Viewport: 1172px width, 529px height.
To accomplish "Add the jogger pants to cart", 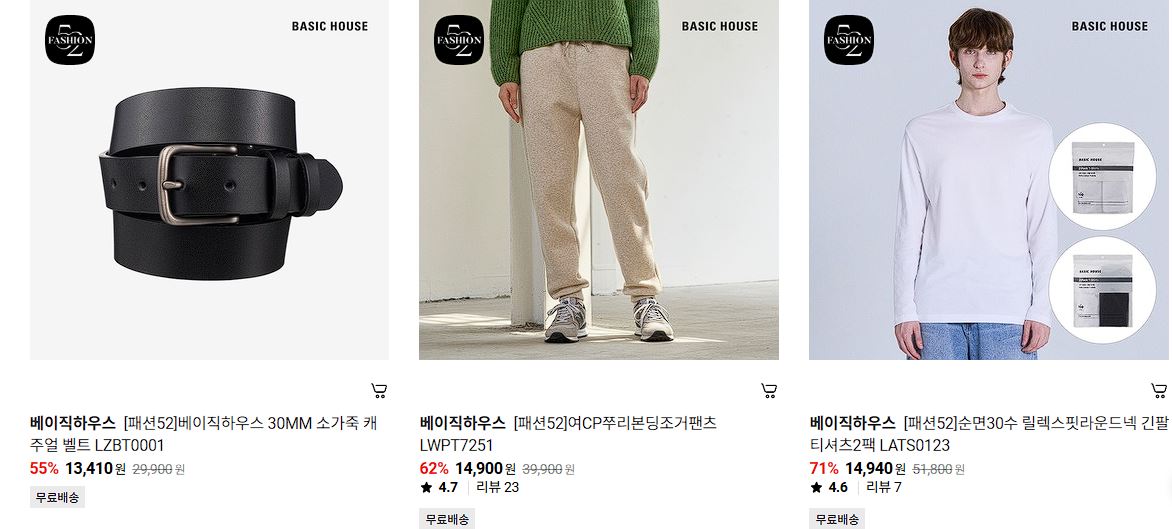I will [x=769, y=390].
